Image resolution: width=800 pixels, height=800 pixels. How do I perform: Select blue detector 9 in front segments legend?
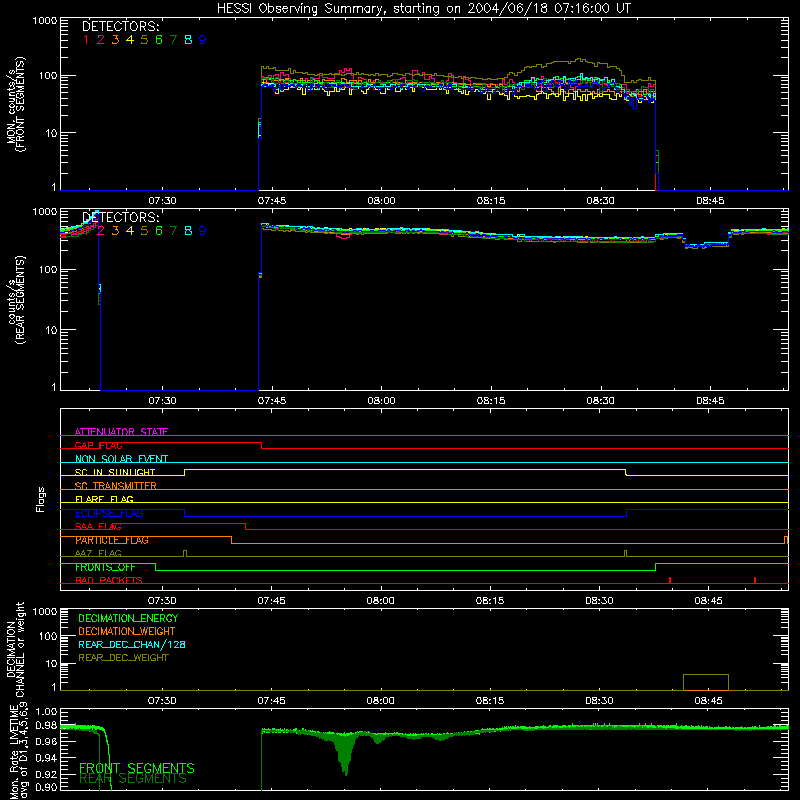(203, 40)
